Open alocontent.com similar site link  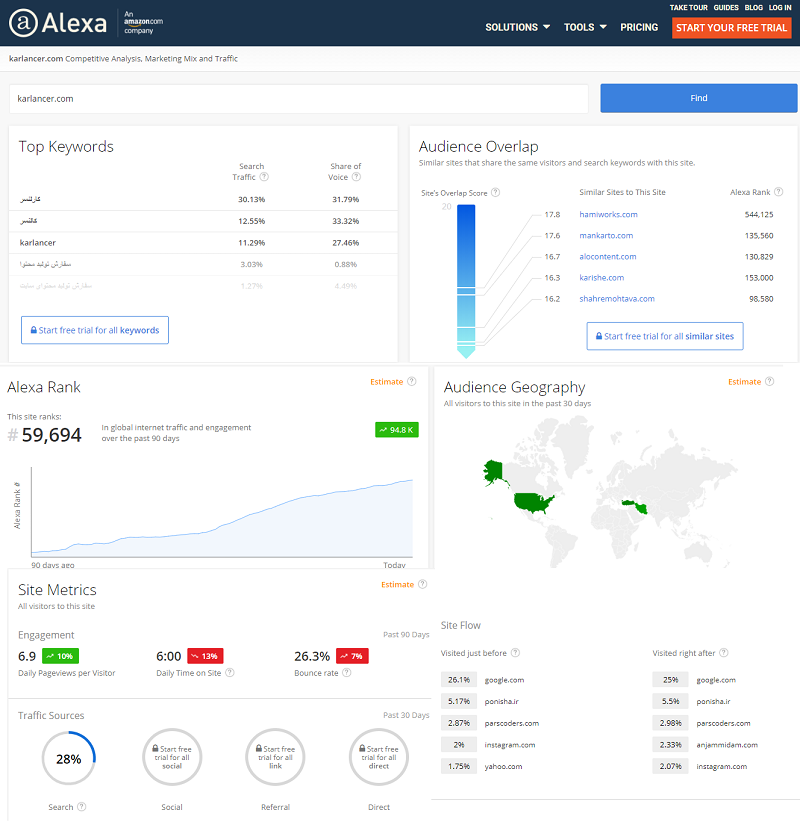(608, 257)
